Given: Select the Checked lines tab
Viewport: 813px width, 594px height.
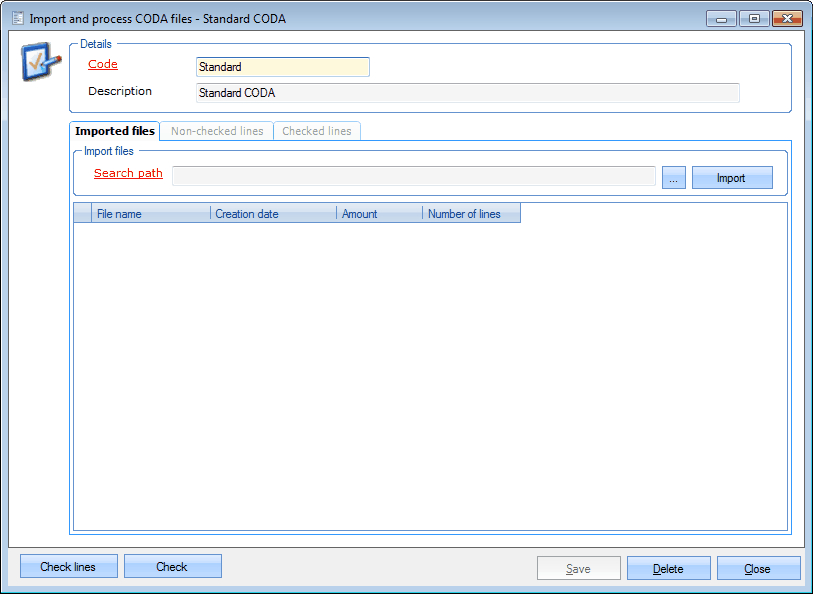Looking at the screenshot, I should pos(316,131).
